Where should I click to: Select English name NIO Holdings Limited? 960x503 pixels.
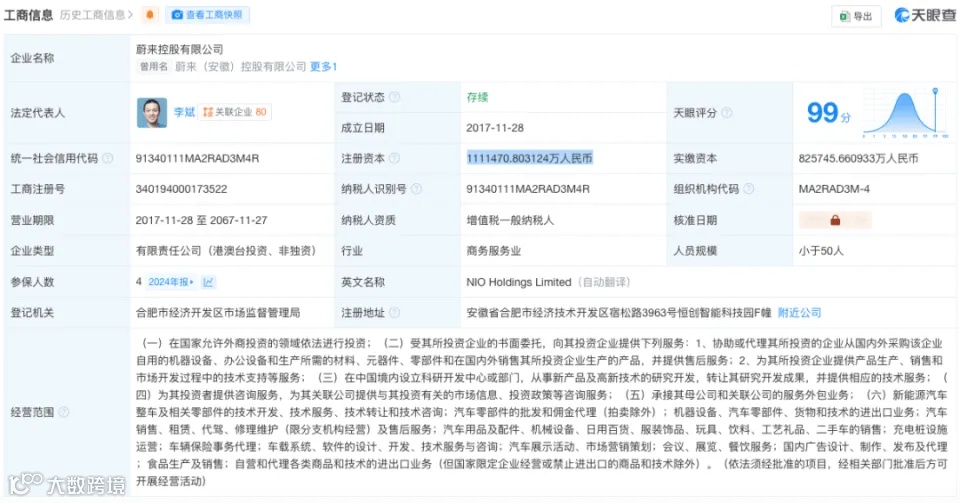pos(519,282)
